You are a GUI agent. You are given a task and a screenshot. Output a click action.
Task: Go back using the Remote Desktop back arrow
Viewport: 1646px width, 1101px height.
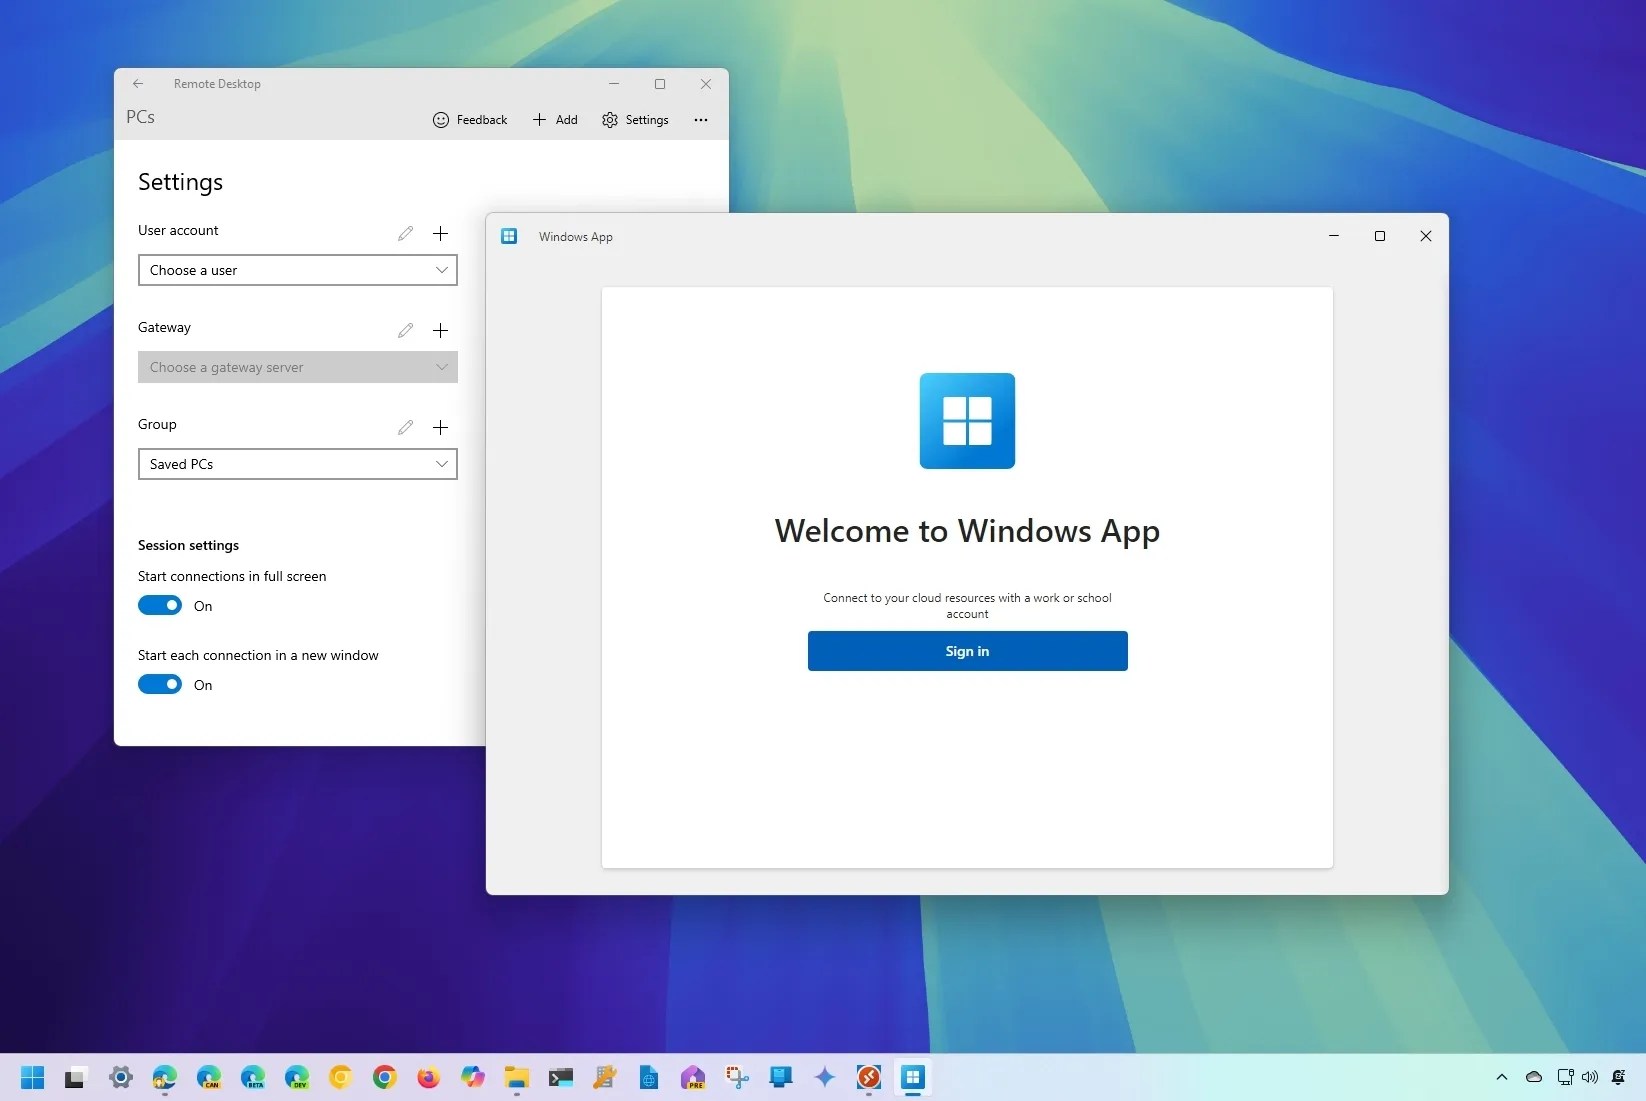click(x=137, y=84)
